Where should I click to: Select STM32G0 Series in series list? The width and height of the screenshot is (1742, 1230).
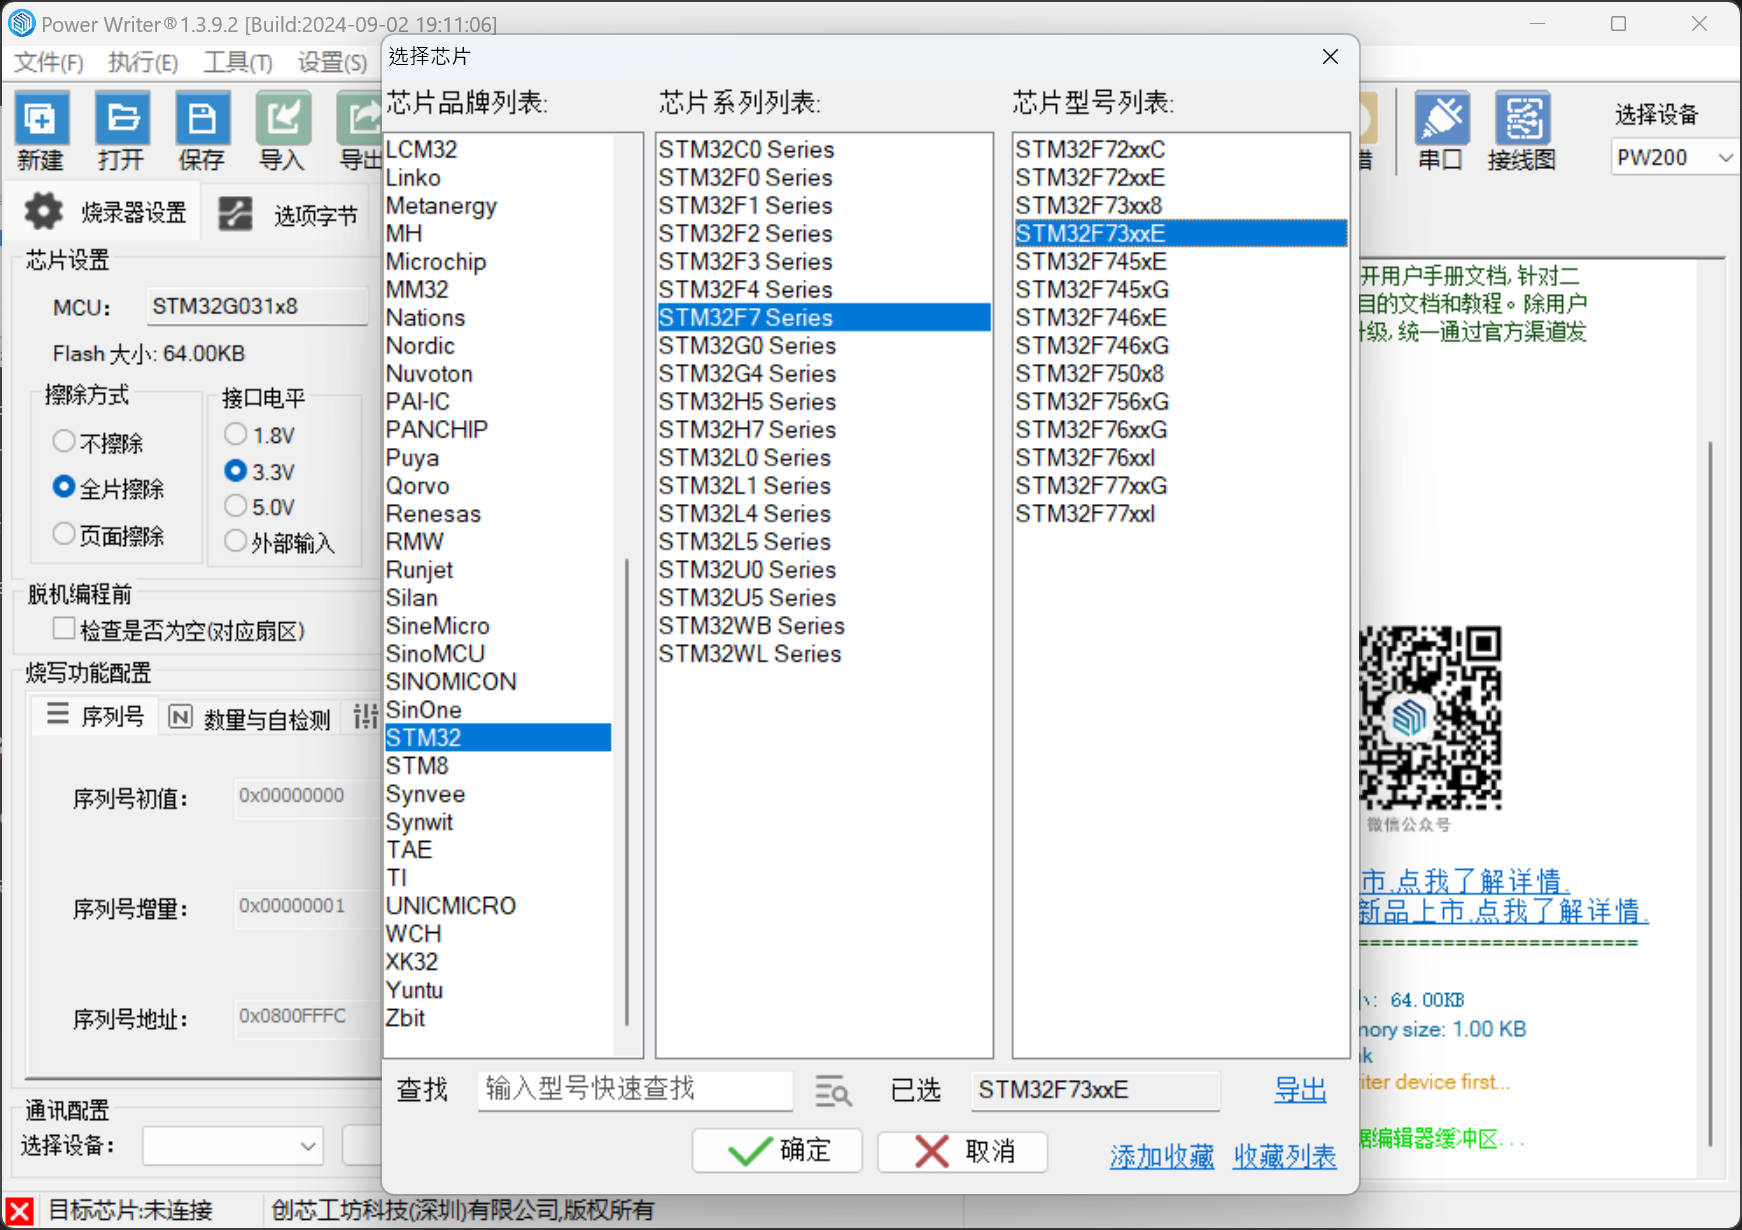[x=824, y=346]
